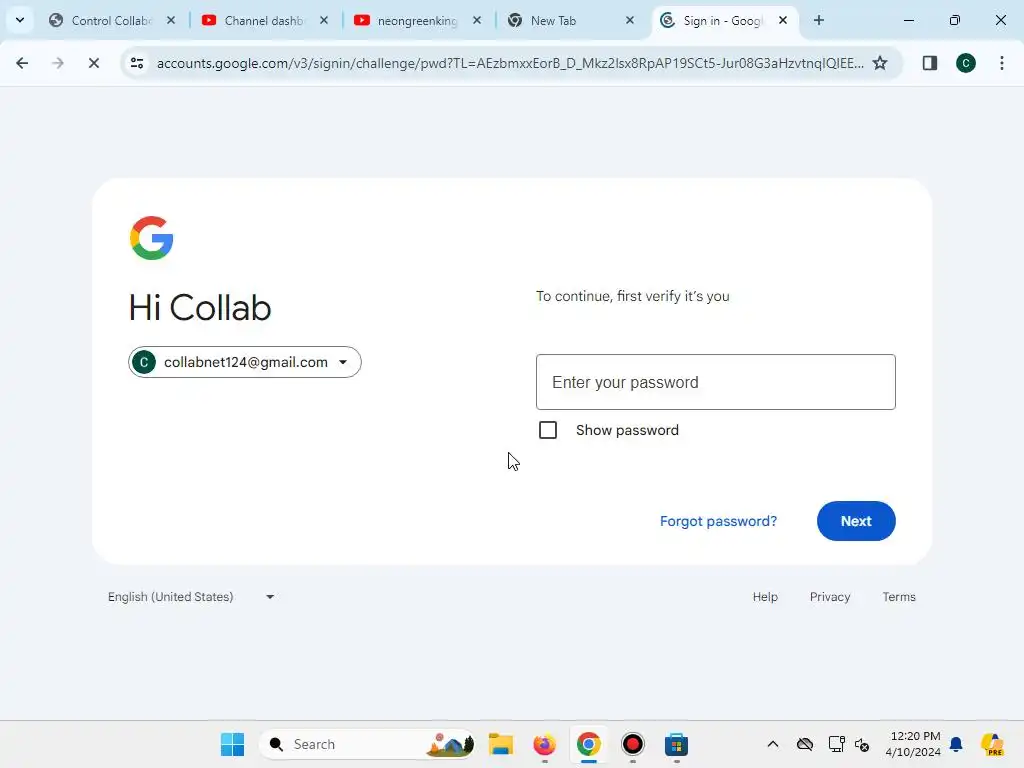Screen dimensions: 1024x768
Task: Open the Help link
Action: coord(765,597)
